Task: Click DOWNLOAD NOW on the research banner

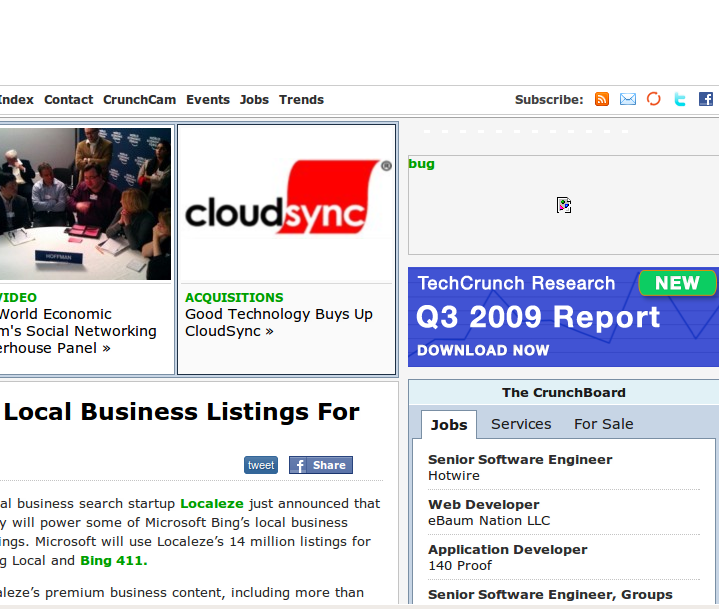Action: click(x=483, y=350)
